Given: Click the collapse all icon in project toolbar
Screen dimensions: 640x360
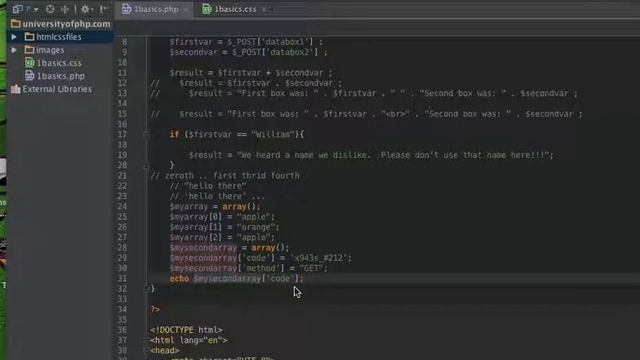Looking at the screenshot, I should click(x=65, y=9).
